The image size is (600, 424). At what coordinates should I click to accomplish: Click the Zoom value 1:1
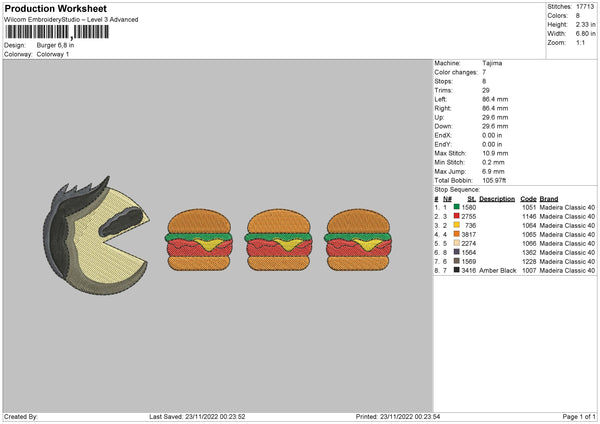pos(580,42)
